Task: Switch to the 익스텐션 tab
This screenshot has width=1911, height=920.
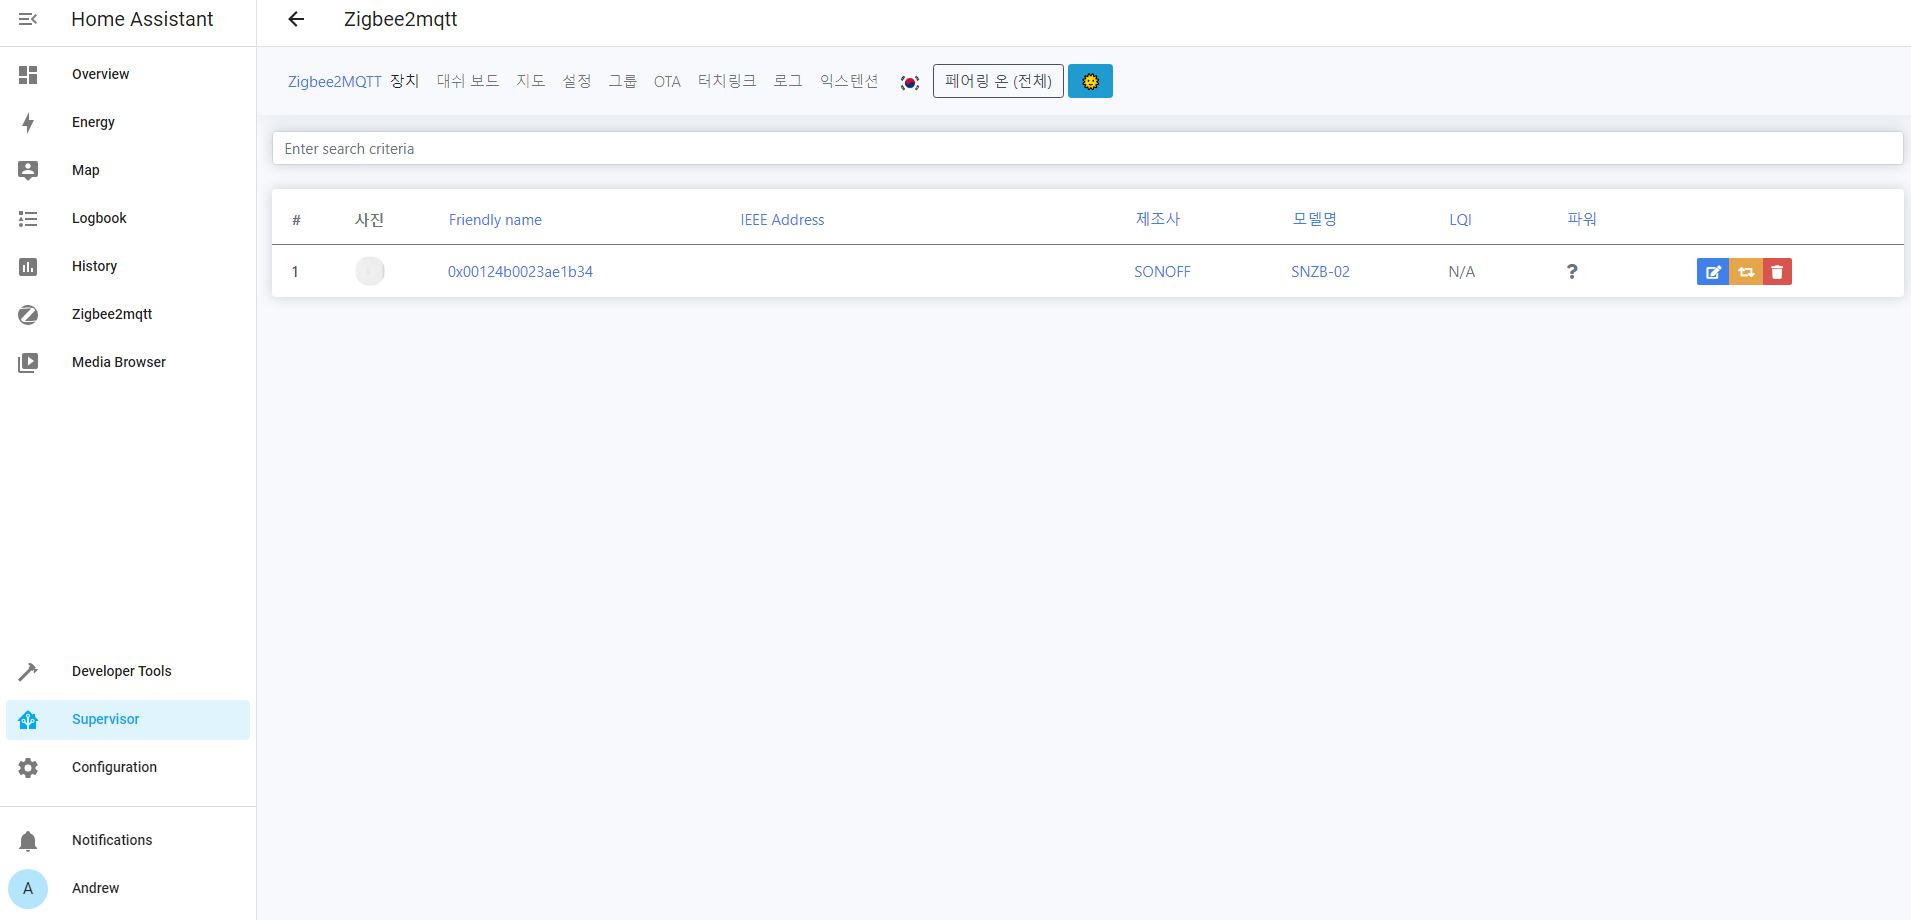Action: point(849,81)
